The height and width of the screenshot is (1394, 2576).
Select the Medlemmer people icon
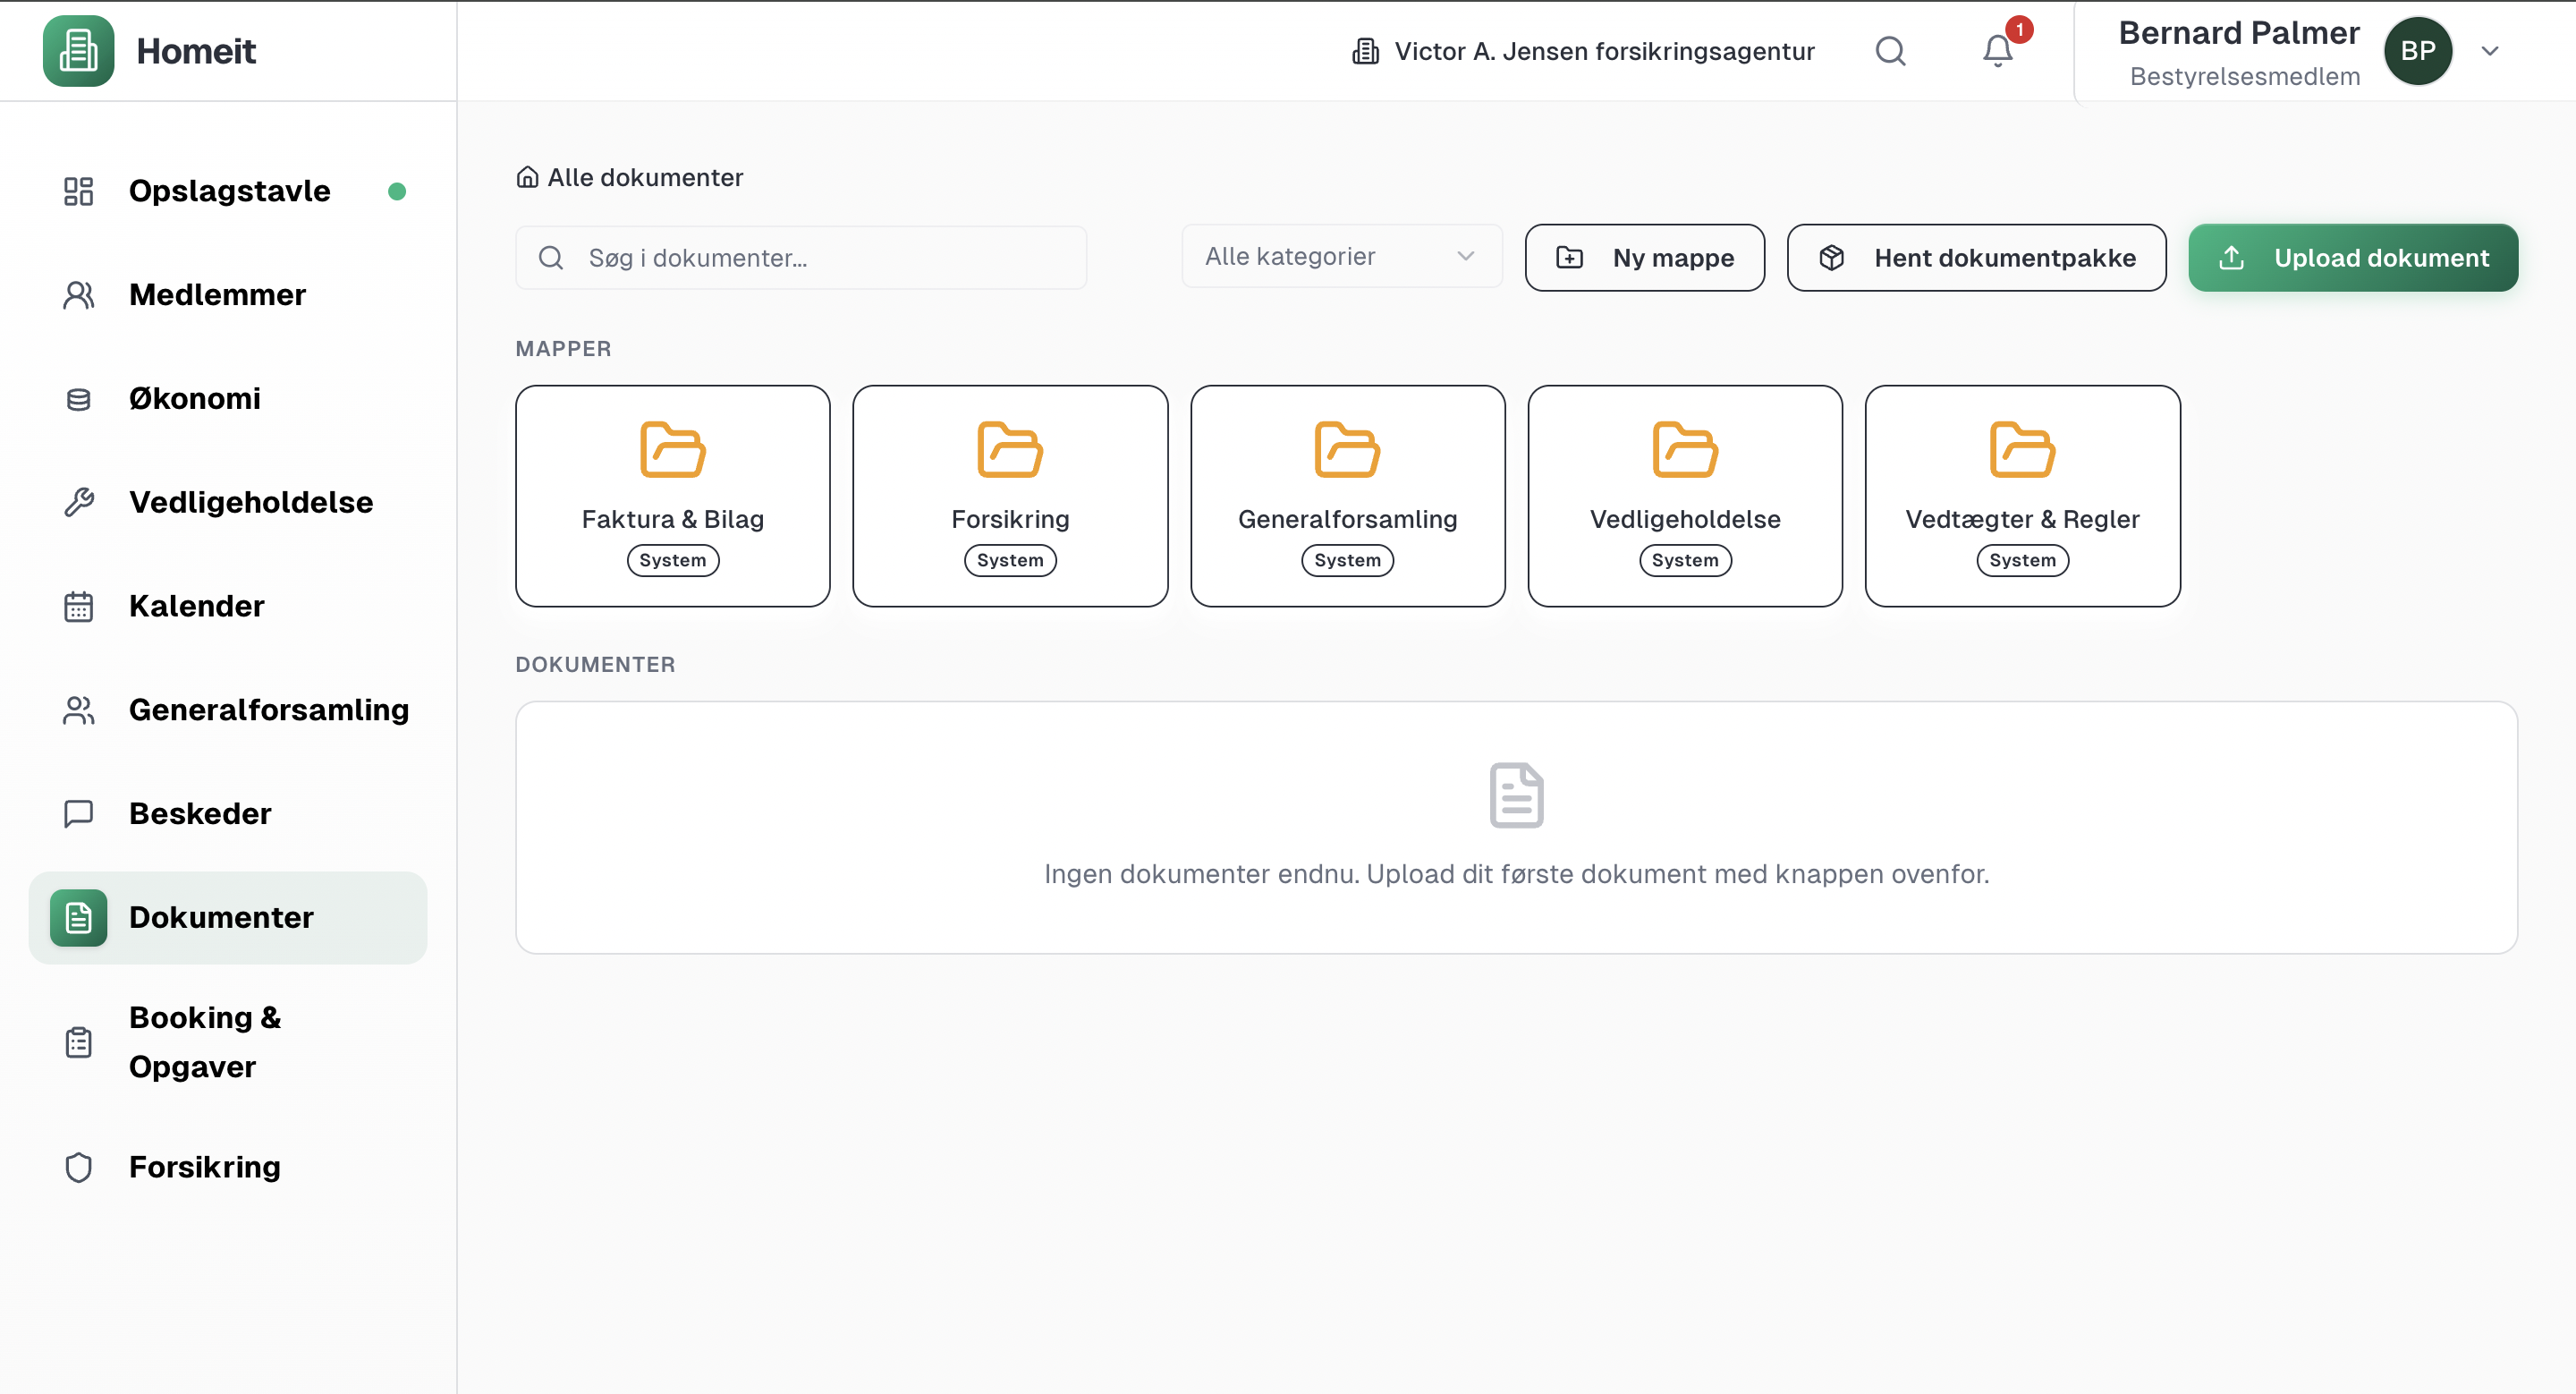click(x=78, y=294)
